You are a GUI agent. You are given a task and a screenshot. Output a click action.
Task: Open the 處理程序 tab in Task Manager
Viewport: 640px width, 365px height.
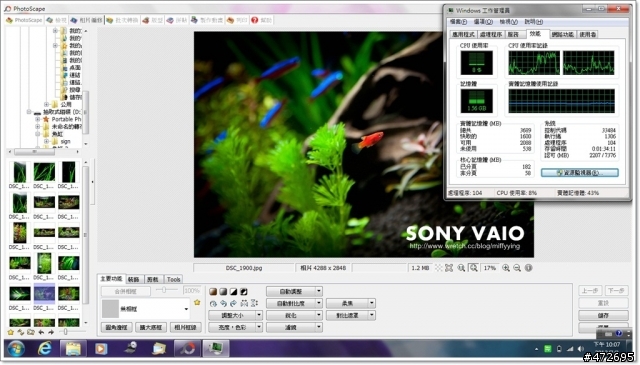point(491,35)
